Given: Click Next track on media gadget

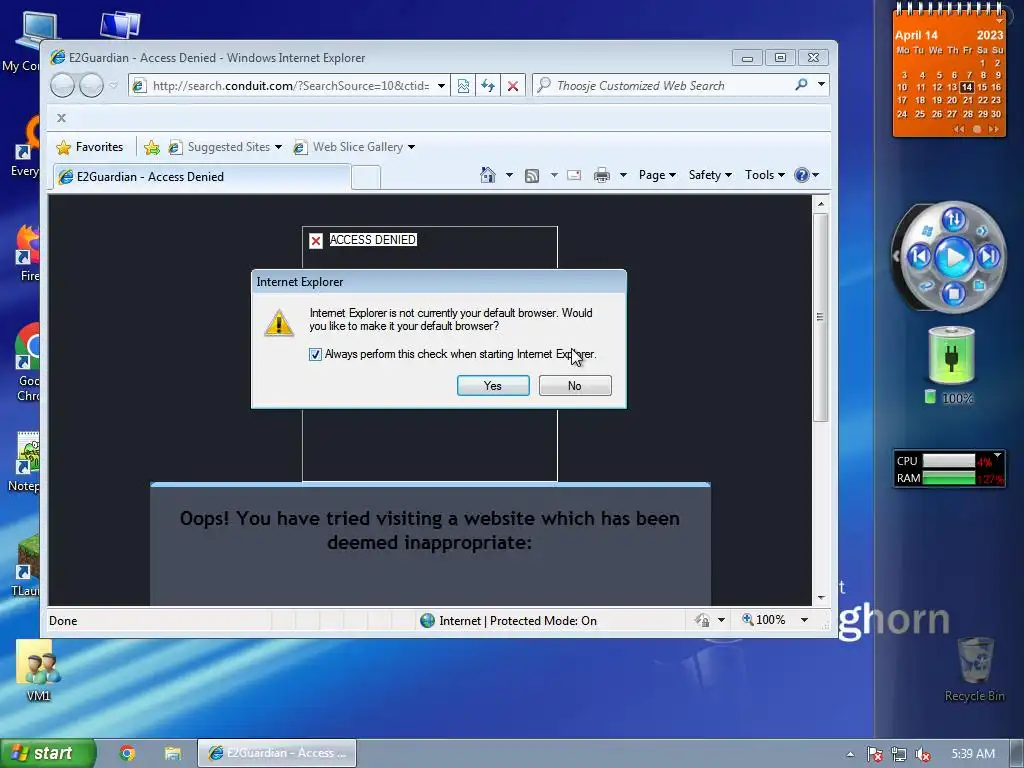Looking at the screenshot, I should pos(989,256).
